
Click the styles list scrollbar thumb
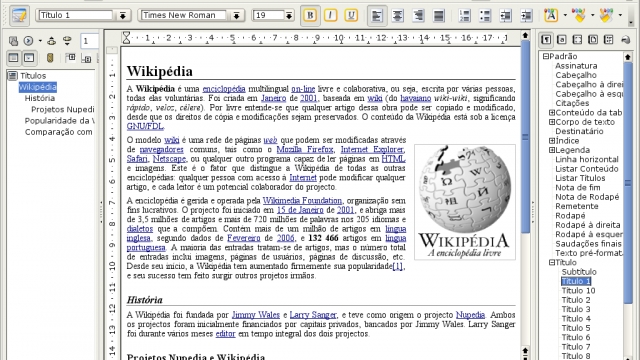pyautogui.click(x=628, y=182)
